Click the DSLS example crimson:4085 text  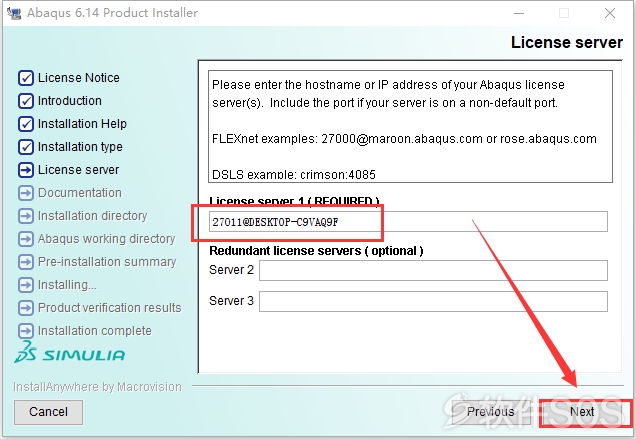pos(294,174)
